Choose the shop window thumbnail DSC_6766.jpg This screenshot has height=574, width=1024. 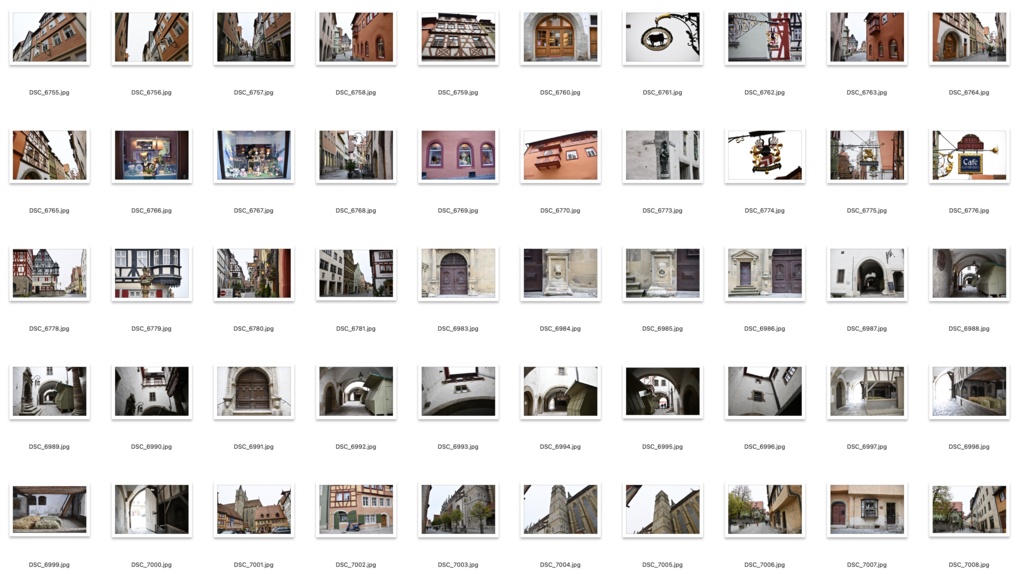tap(152, 155)
